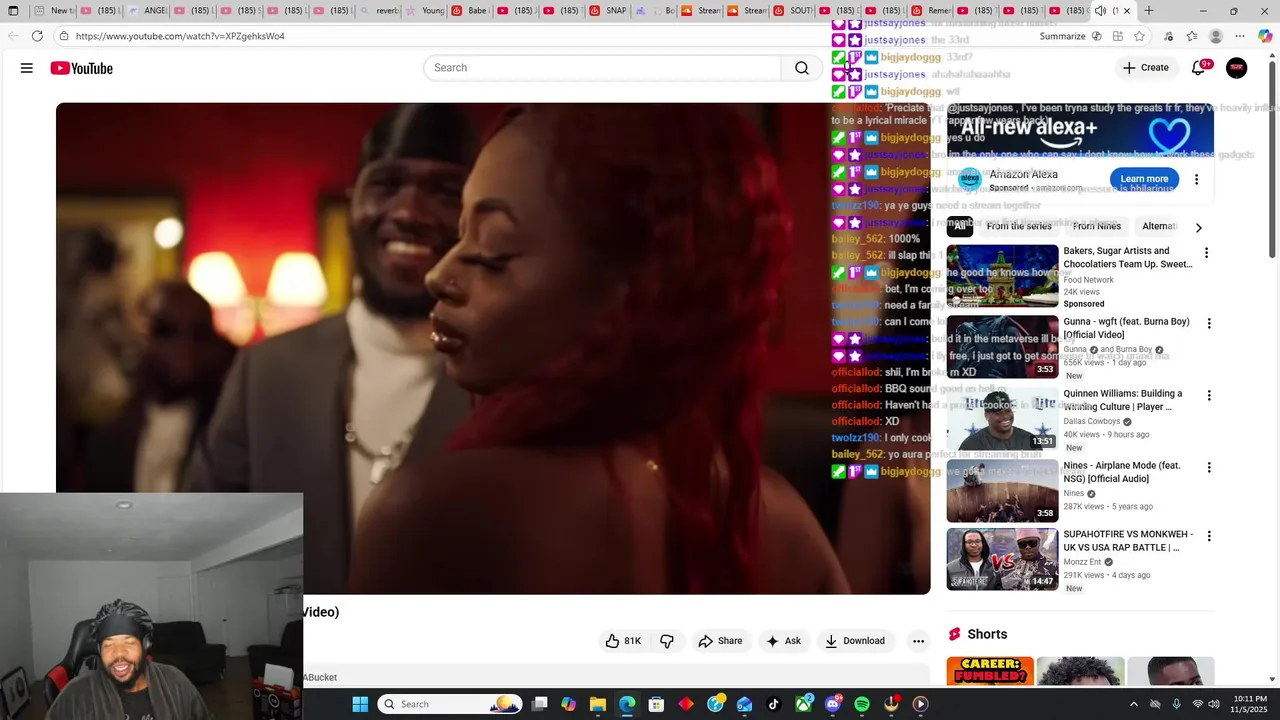Open Quinnen Williams video thumbnail
1280x720 pixels.
point(1002,419)
